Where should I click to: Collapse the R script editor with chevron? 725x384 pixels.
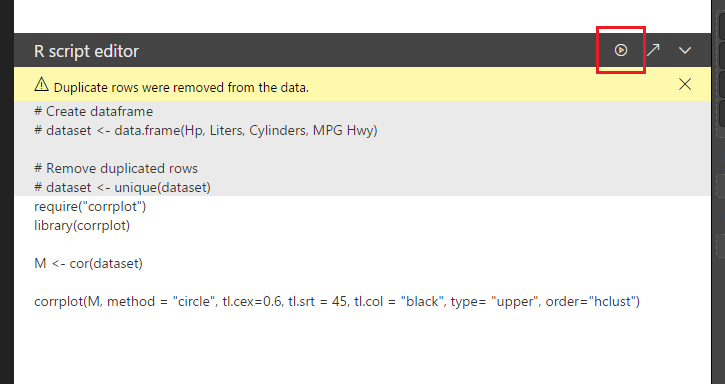pyautogui.click(x=685, y=50)
